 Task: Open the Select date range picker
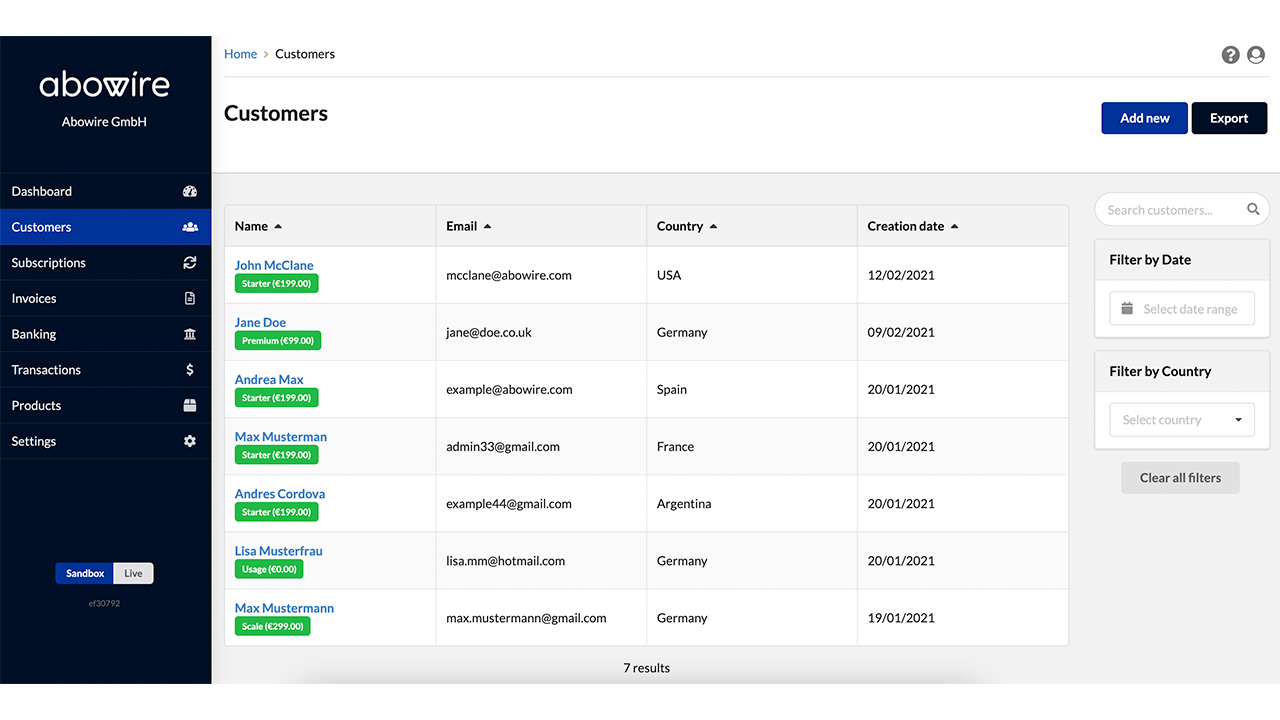point(1181,309)
